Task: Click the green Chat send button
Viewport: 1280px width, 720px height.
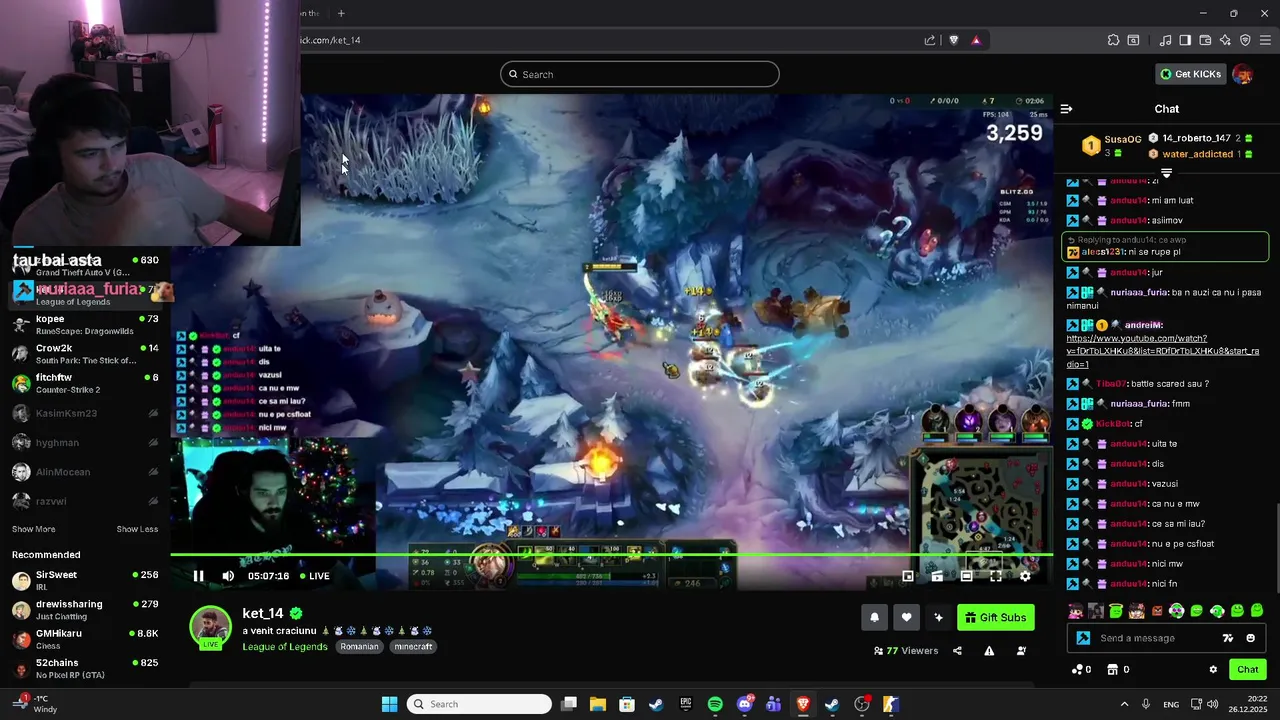Action: [x=1247, y=670]
